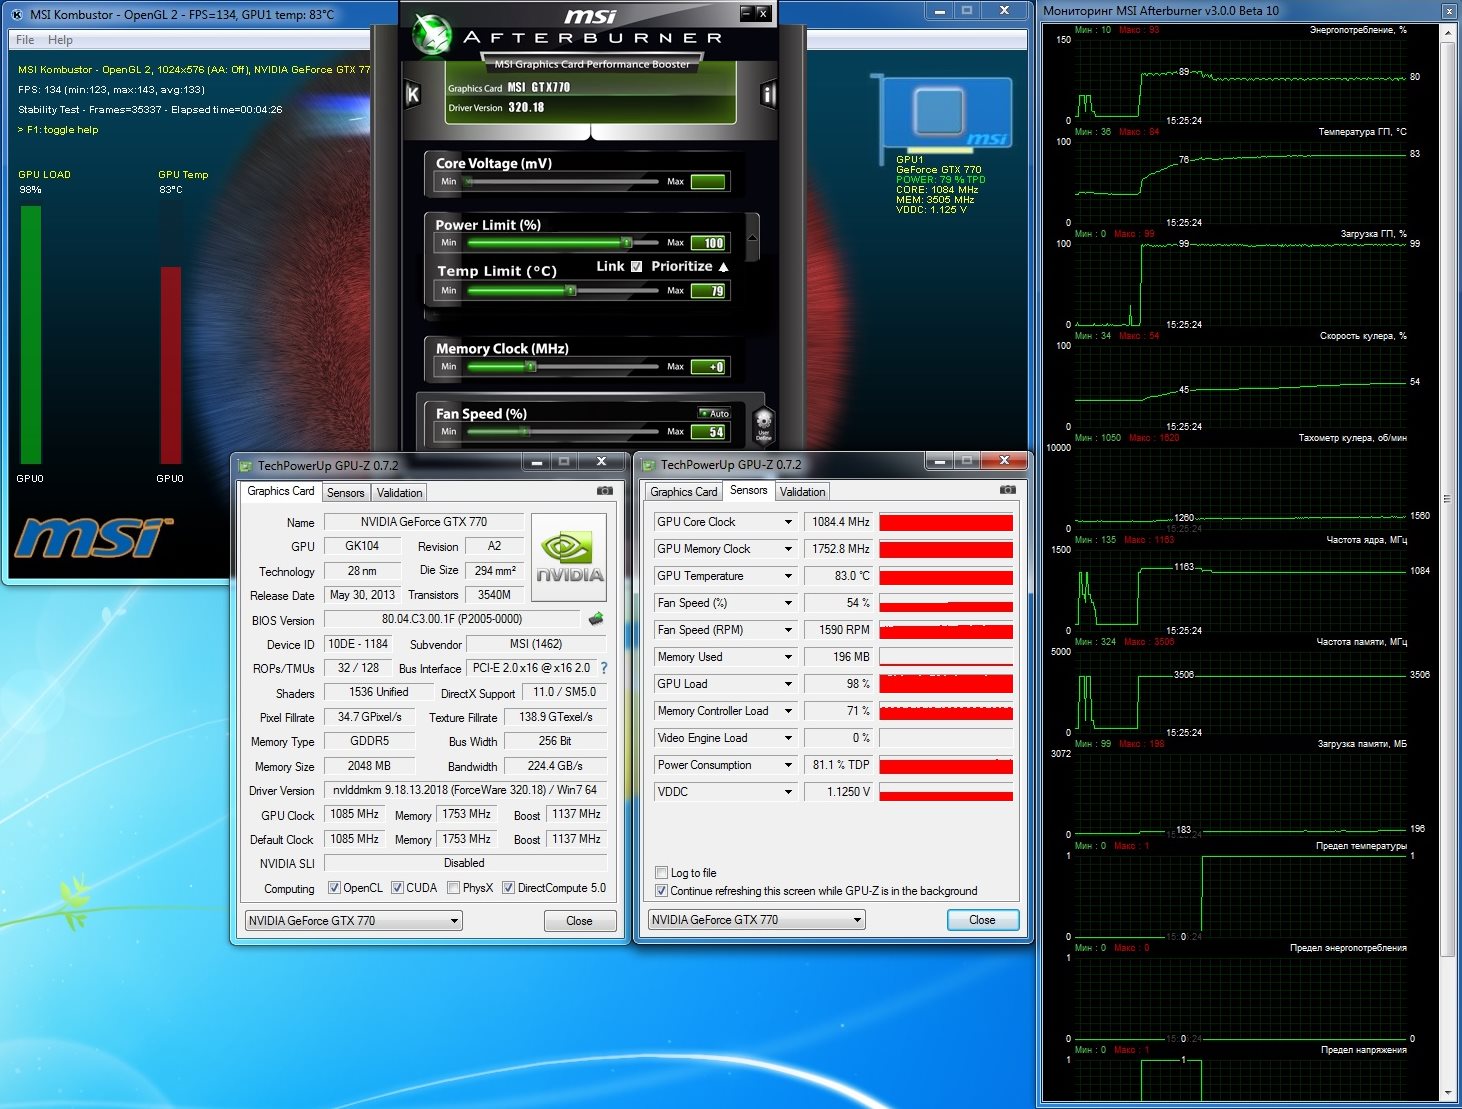Click the Prioritize arrow in Afterburner
Image resolution: width=1462 pixels, height=1109 pixels.
[x=723, y=267]
